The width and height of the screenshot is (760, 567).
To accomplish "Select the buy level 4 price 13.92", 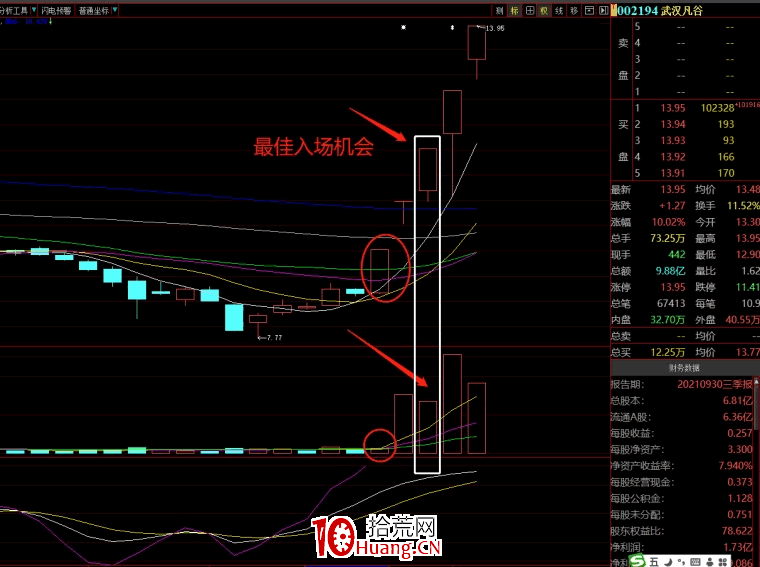I will (x=673, y=157).
